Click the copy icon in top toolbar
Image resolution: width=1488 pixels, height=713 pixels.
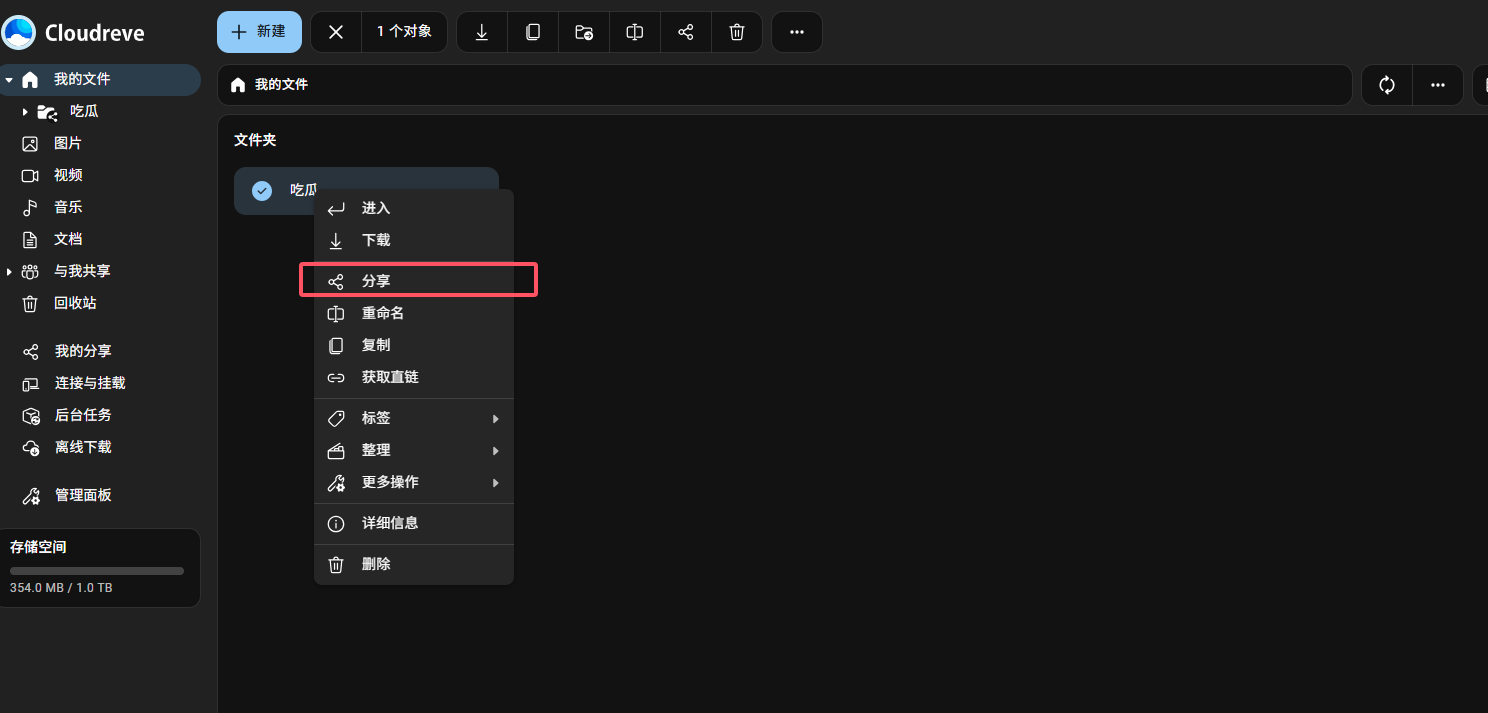pyautogui.click(x=533, y=32)
